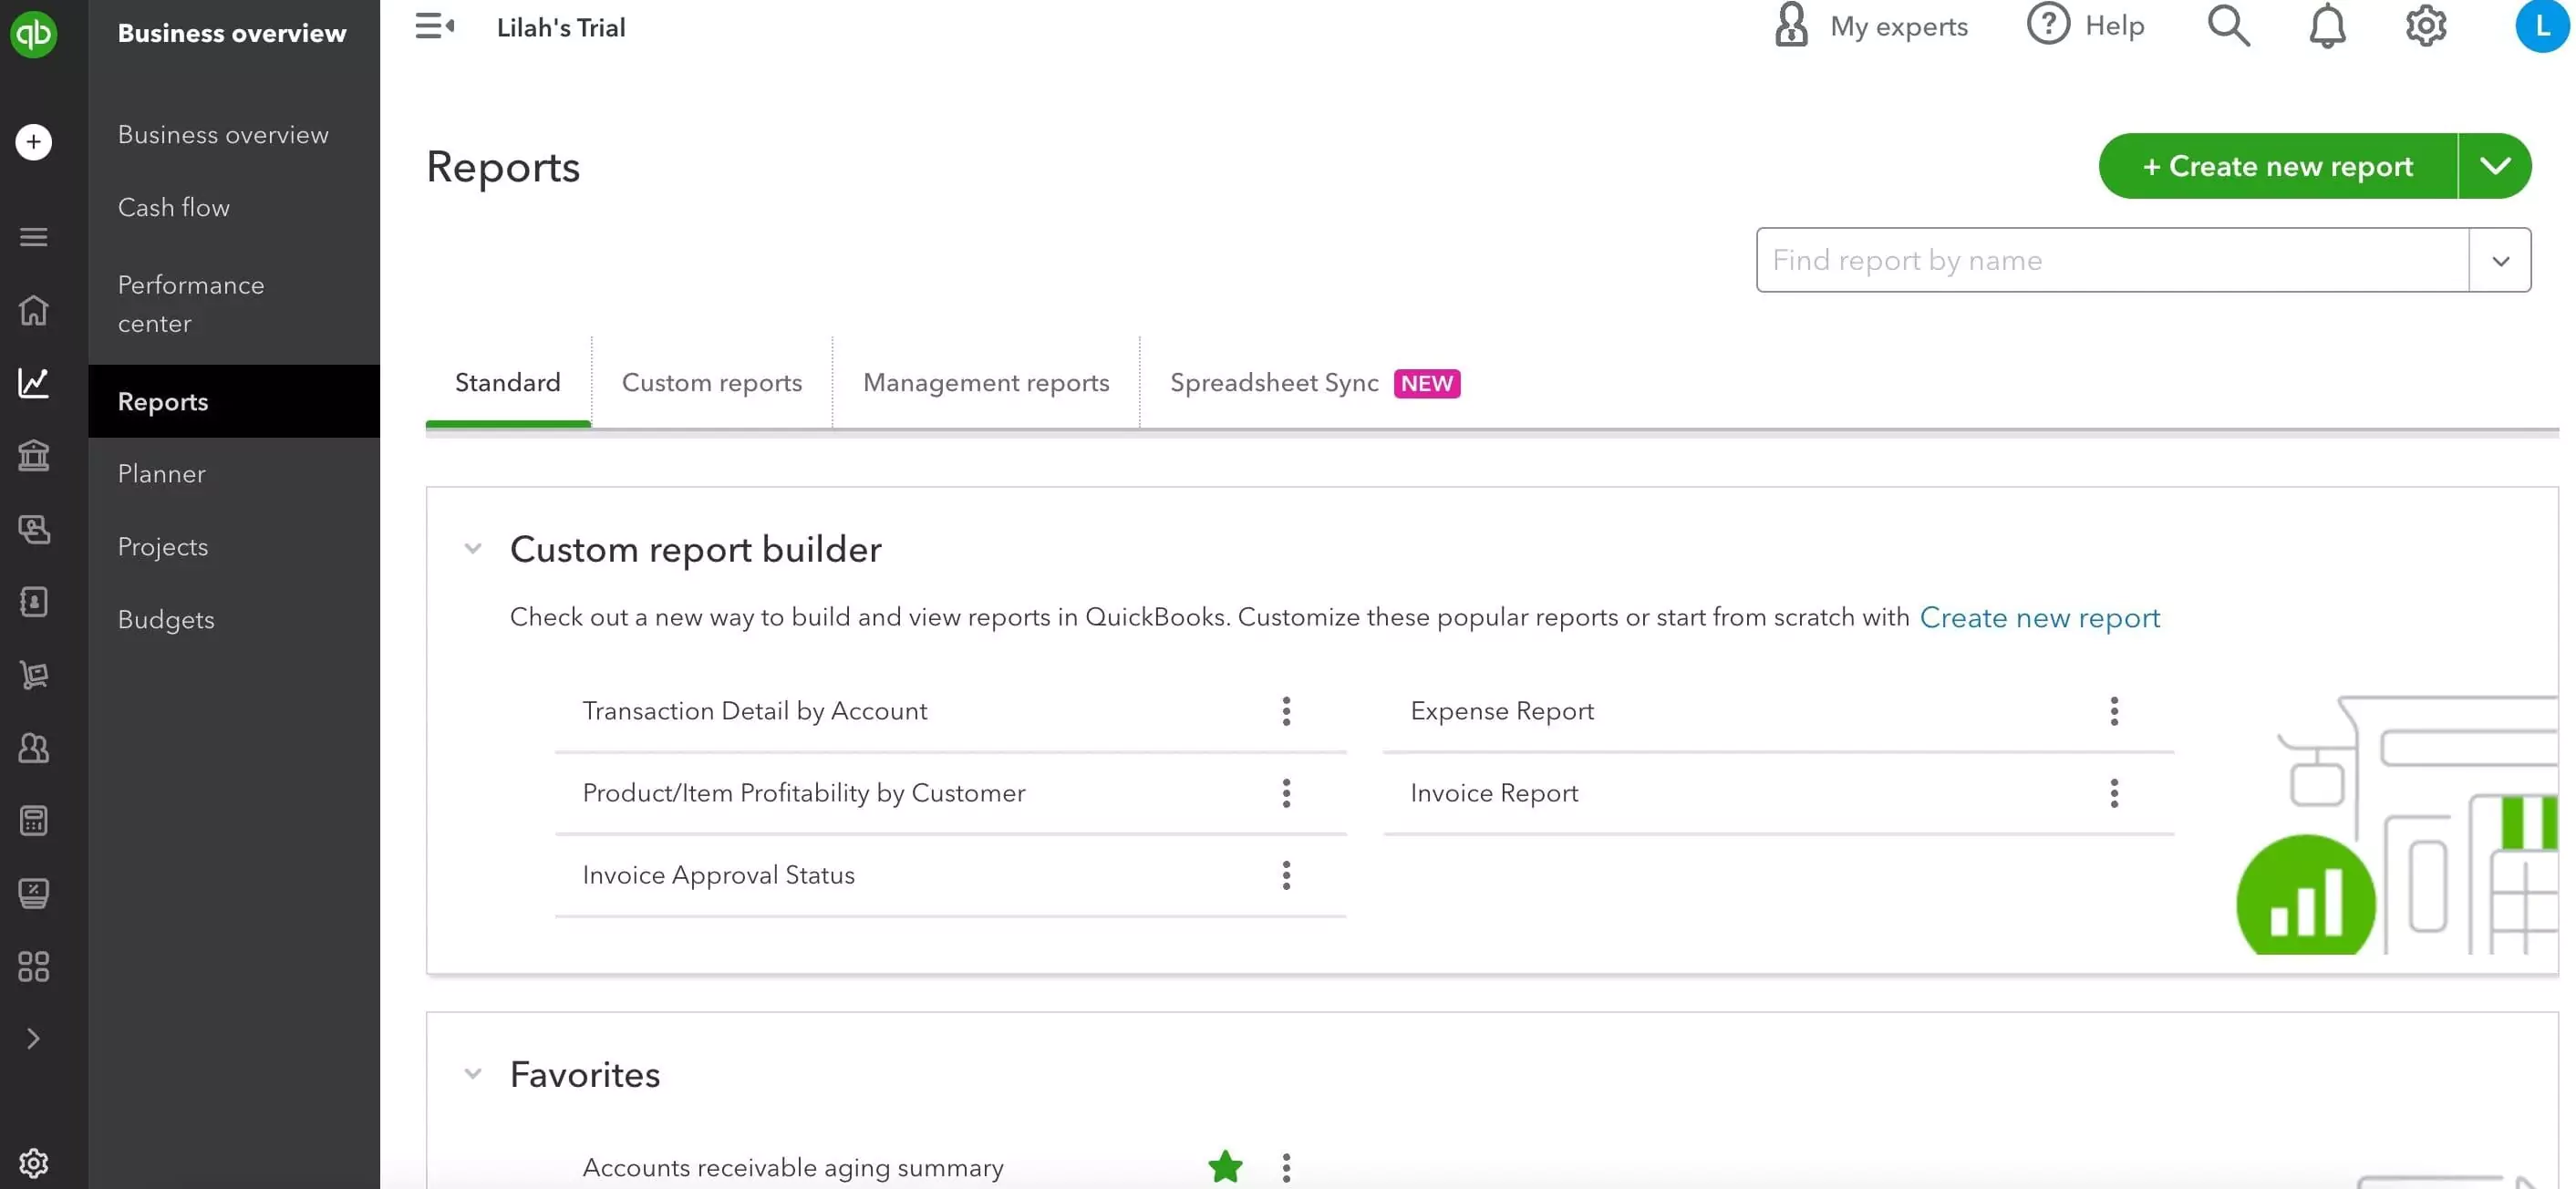Image resolution: width=2576 pixels, height=1189 pixels.
Task: Open more options for Expense Report
Action: coord(2113,711)
